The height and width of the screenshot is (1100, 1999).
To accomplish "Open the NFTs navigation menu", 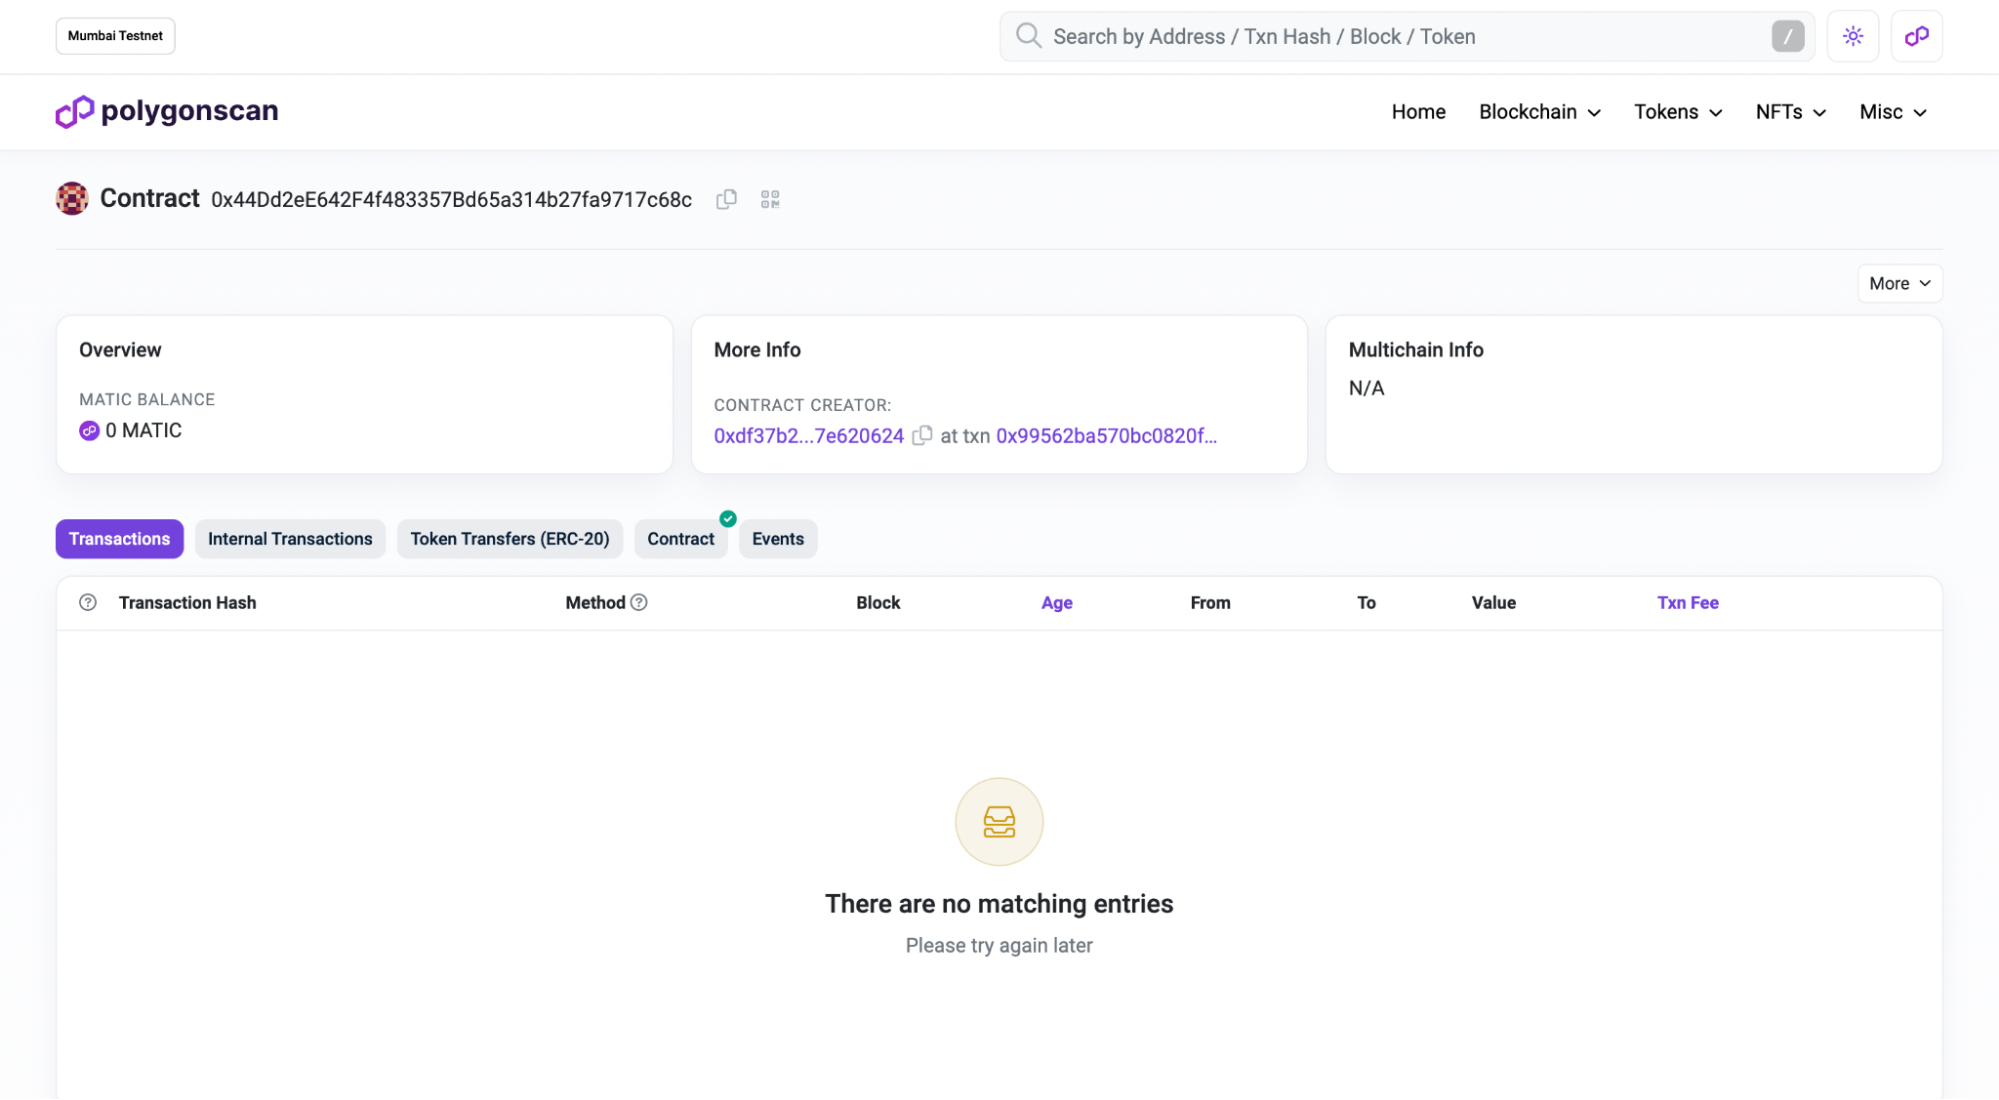I will coord(1790,112).
